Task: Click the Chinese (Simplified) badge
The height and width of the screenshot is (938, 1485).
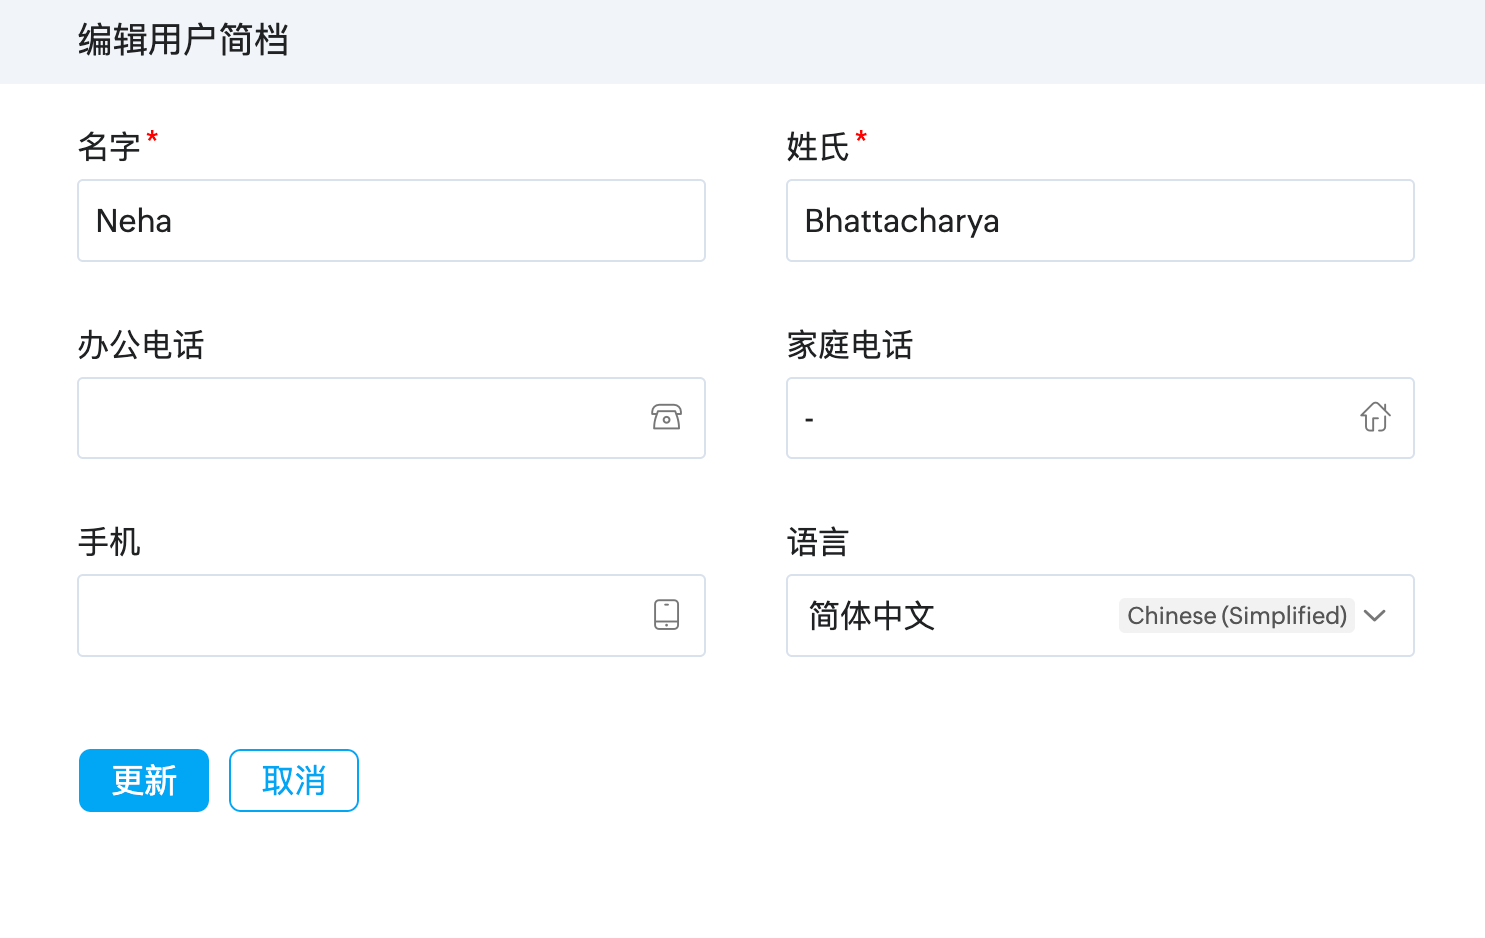Action: 1236,616
